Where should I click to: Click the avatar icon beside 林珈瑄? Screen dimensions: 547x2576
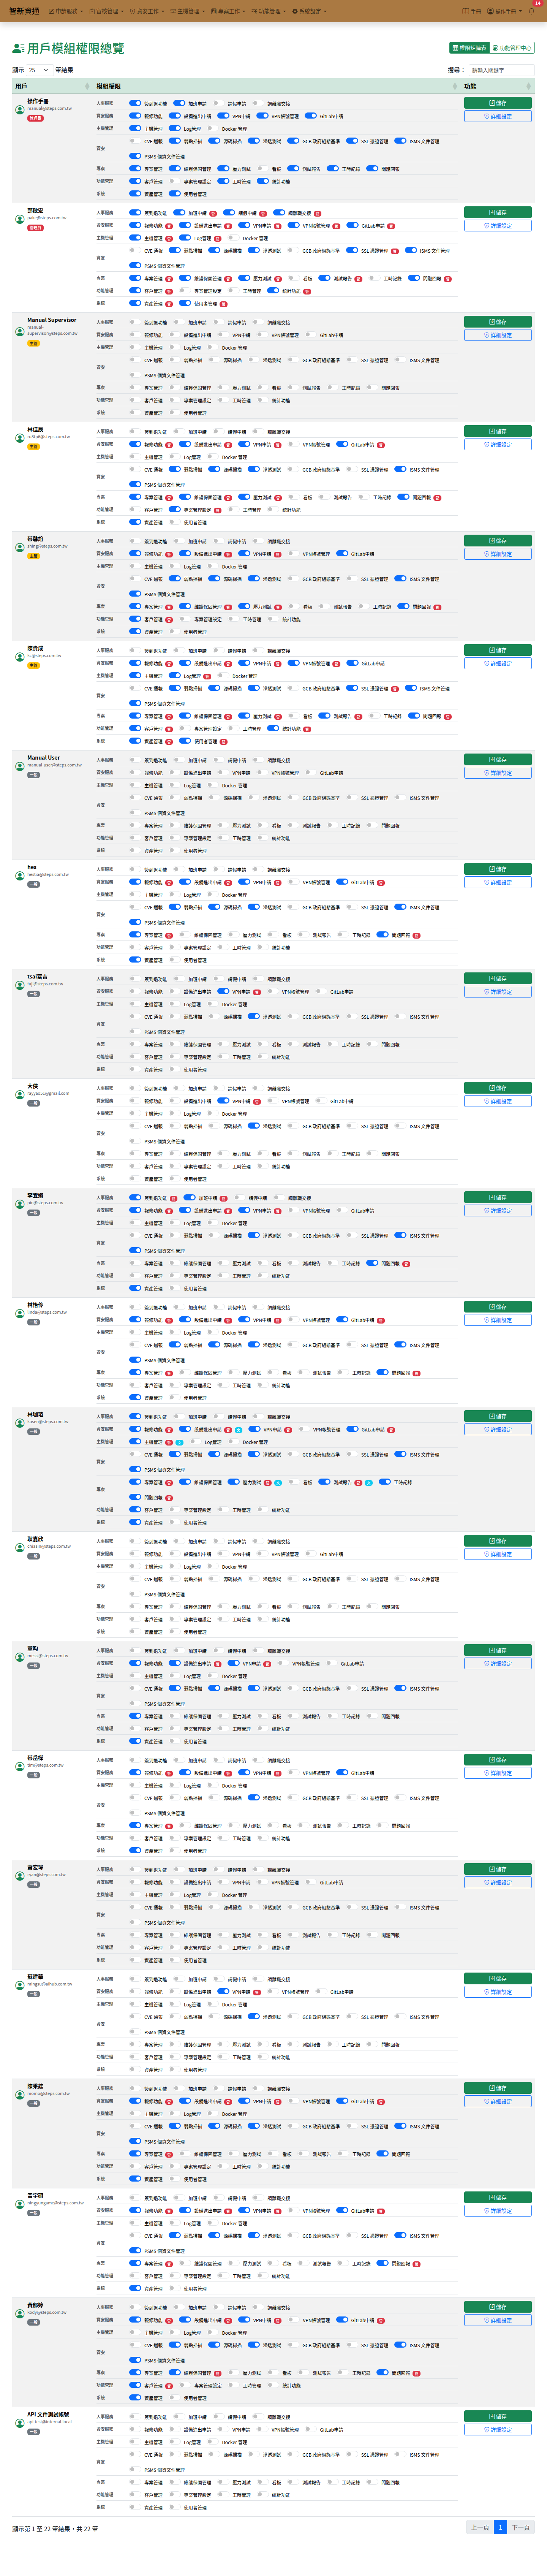click(20, 1423)
